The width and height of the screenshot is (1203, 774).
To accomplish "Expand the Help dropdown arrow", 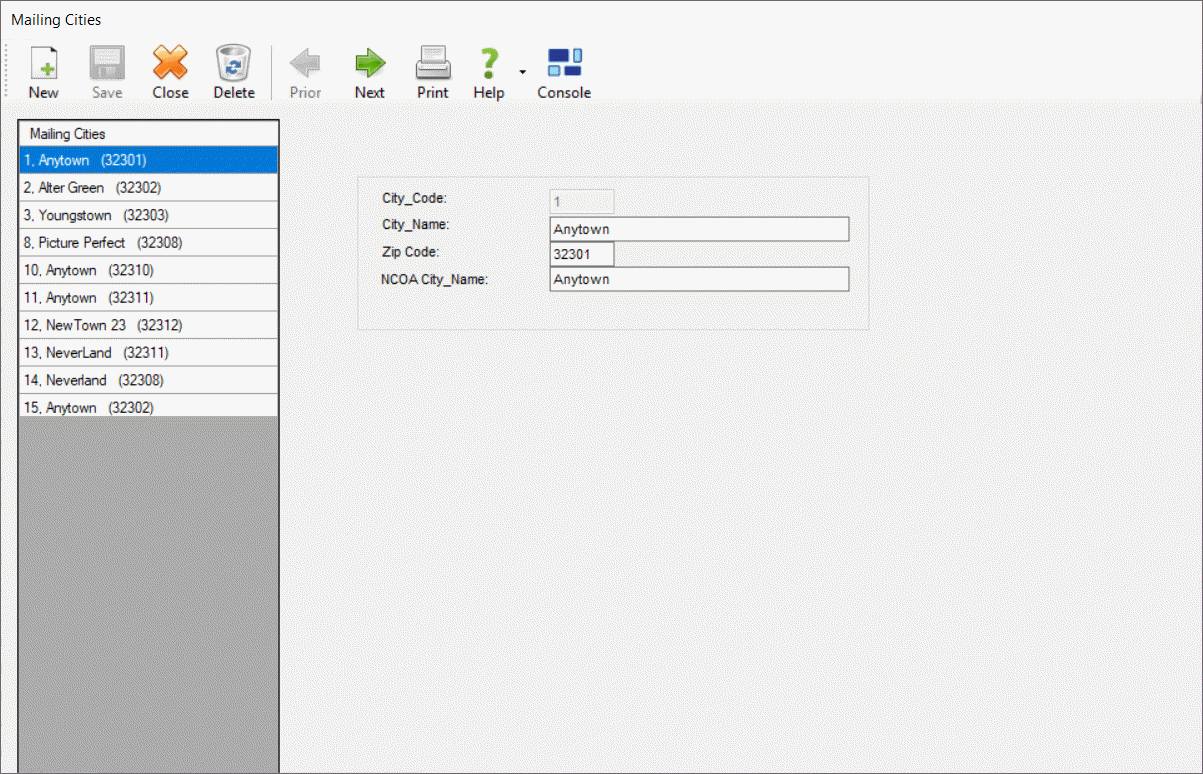I will (522, 73).
